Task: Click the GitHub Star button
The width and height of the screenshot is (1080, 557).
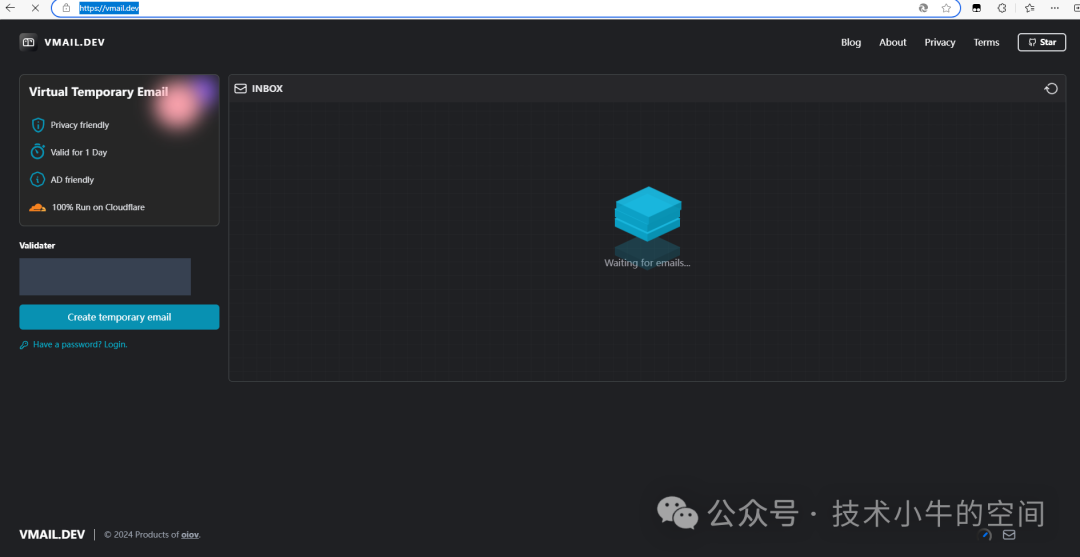Action: [x=1041, y=42]
